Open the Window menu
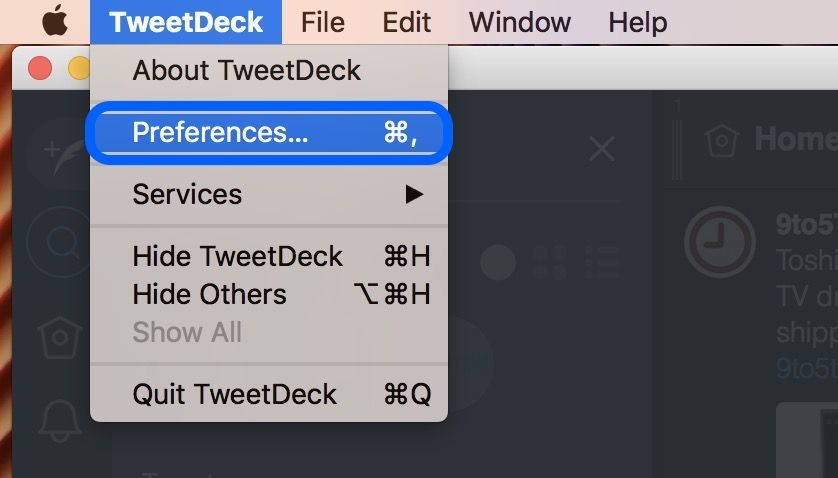The height and width of the screenshot is (478, 838). pos(519,22)
